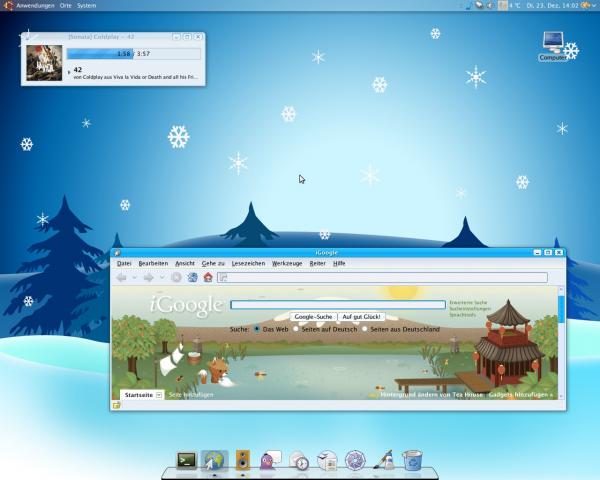Expand the Startseite tab dropdown arrow
The width and height of the screenshot is (600, 480).
[x=159, y=395]
